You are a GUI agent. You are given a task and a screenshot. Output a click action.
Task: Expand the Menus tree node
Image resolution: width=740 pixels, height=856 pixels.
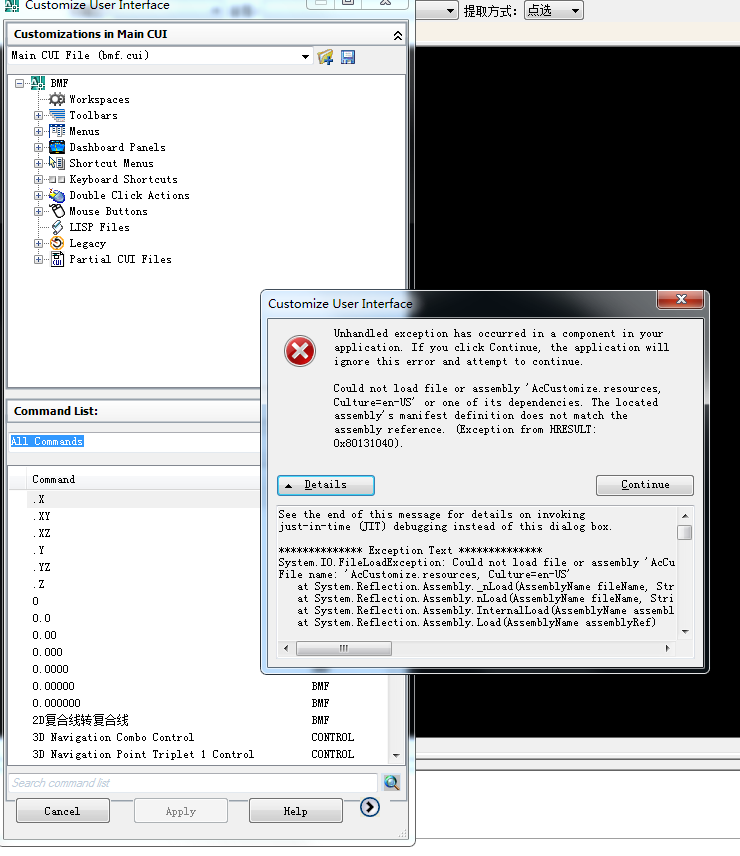(x=39, y=131)
